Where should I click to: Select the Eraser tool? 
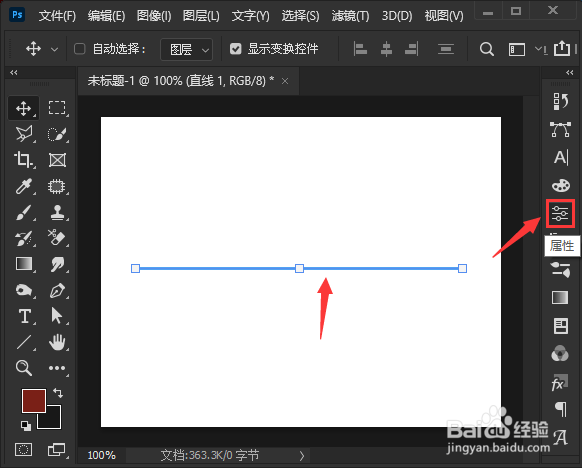pos(56,238)
